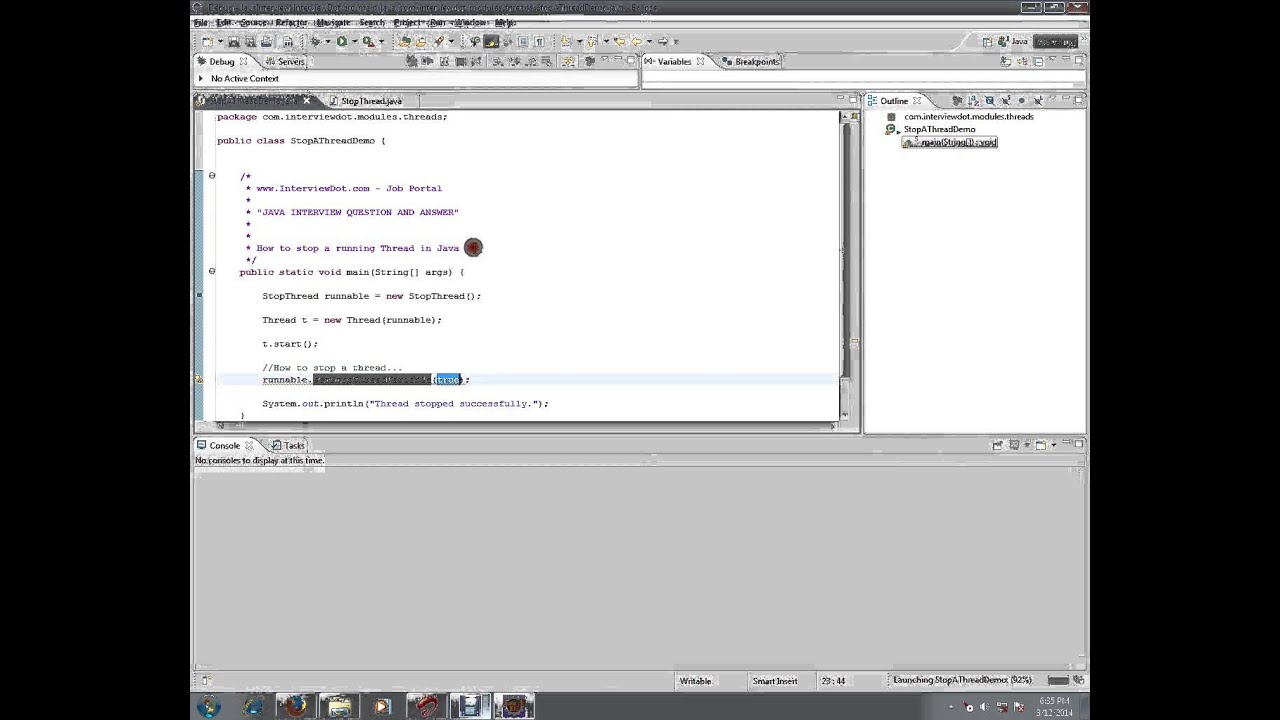1280x720 pixels.
Task: Open the Run launch dropdown arrow
Action: point(354,41)
